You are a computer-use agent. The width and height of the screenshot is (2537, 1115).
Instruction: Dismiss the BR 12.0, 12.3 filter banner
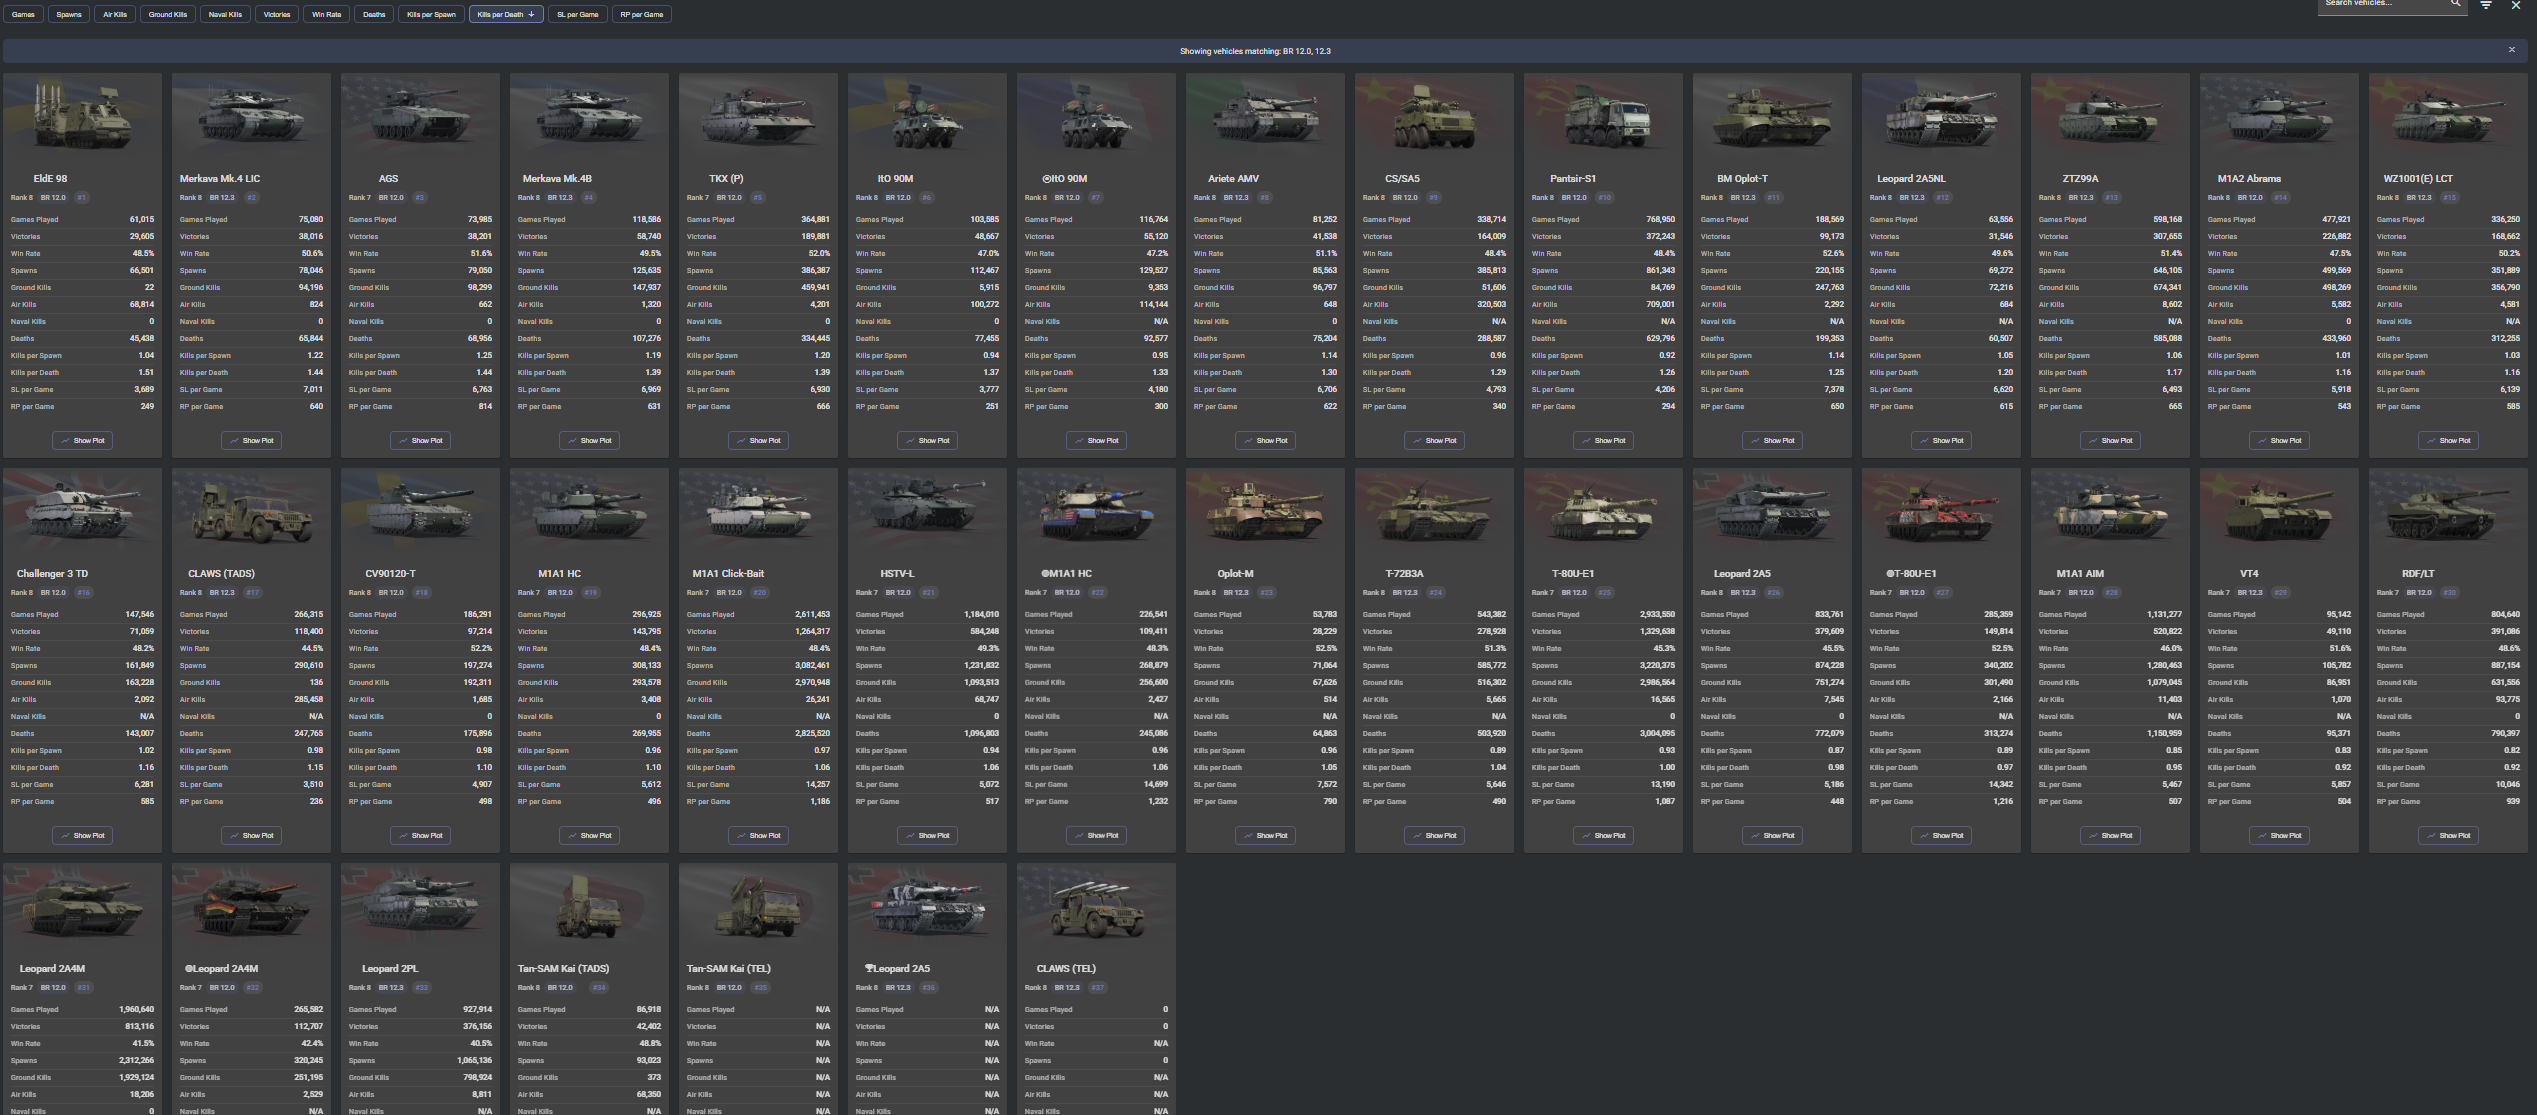(2511, 50)
